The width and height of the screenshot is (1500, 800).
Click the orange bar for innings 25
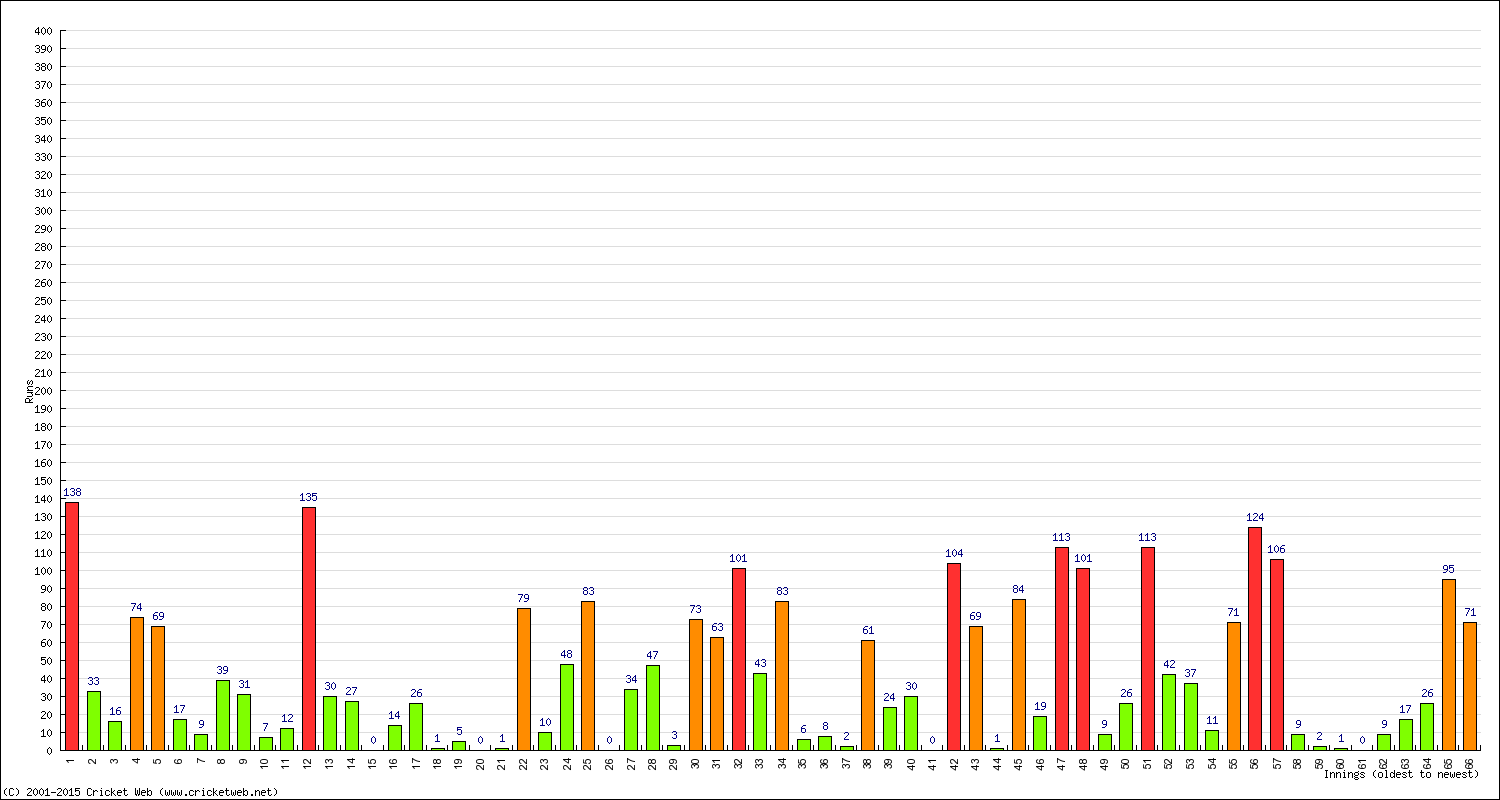point(588,676)
